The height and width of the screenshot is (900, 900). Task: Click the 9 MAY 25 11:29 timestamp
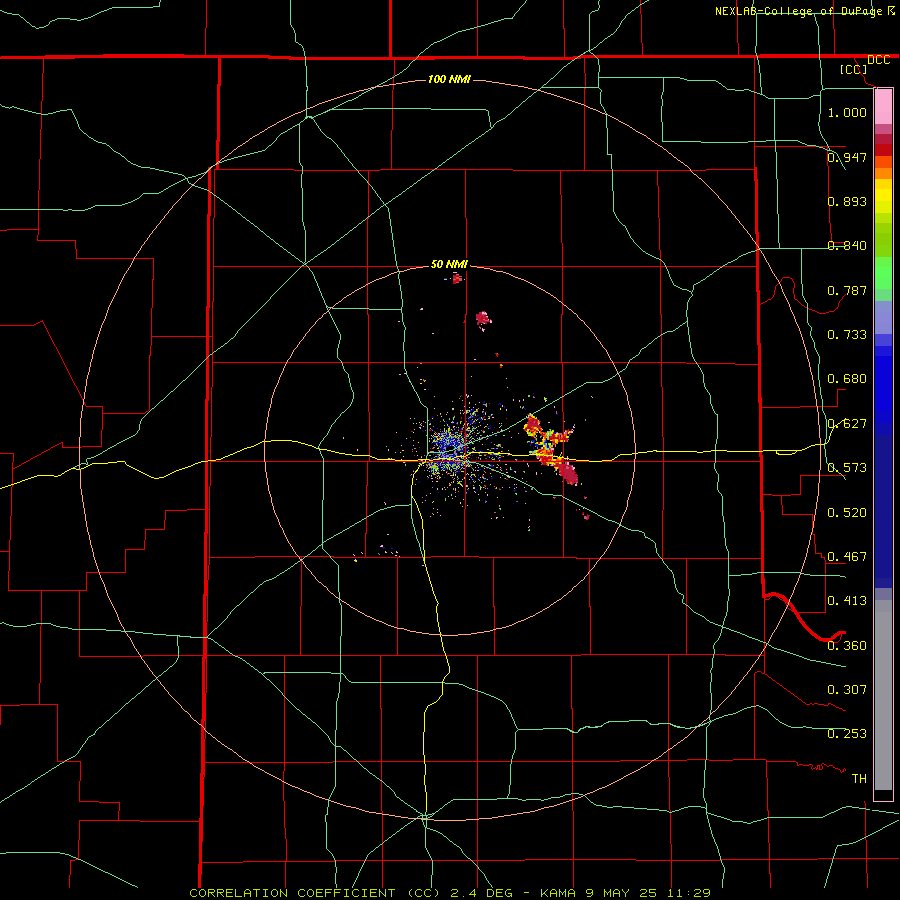[x=648, y=893]
